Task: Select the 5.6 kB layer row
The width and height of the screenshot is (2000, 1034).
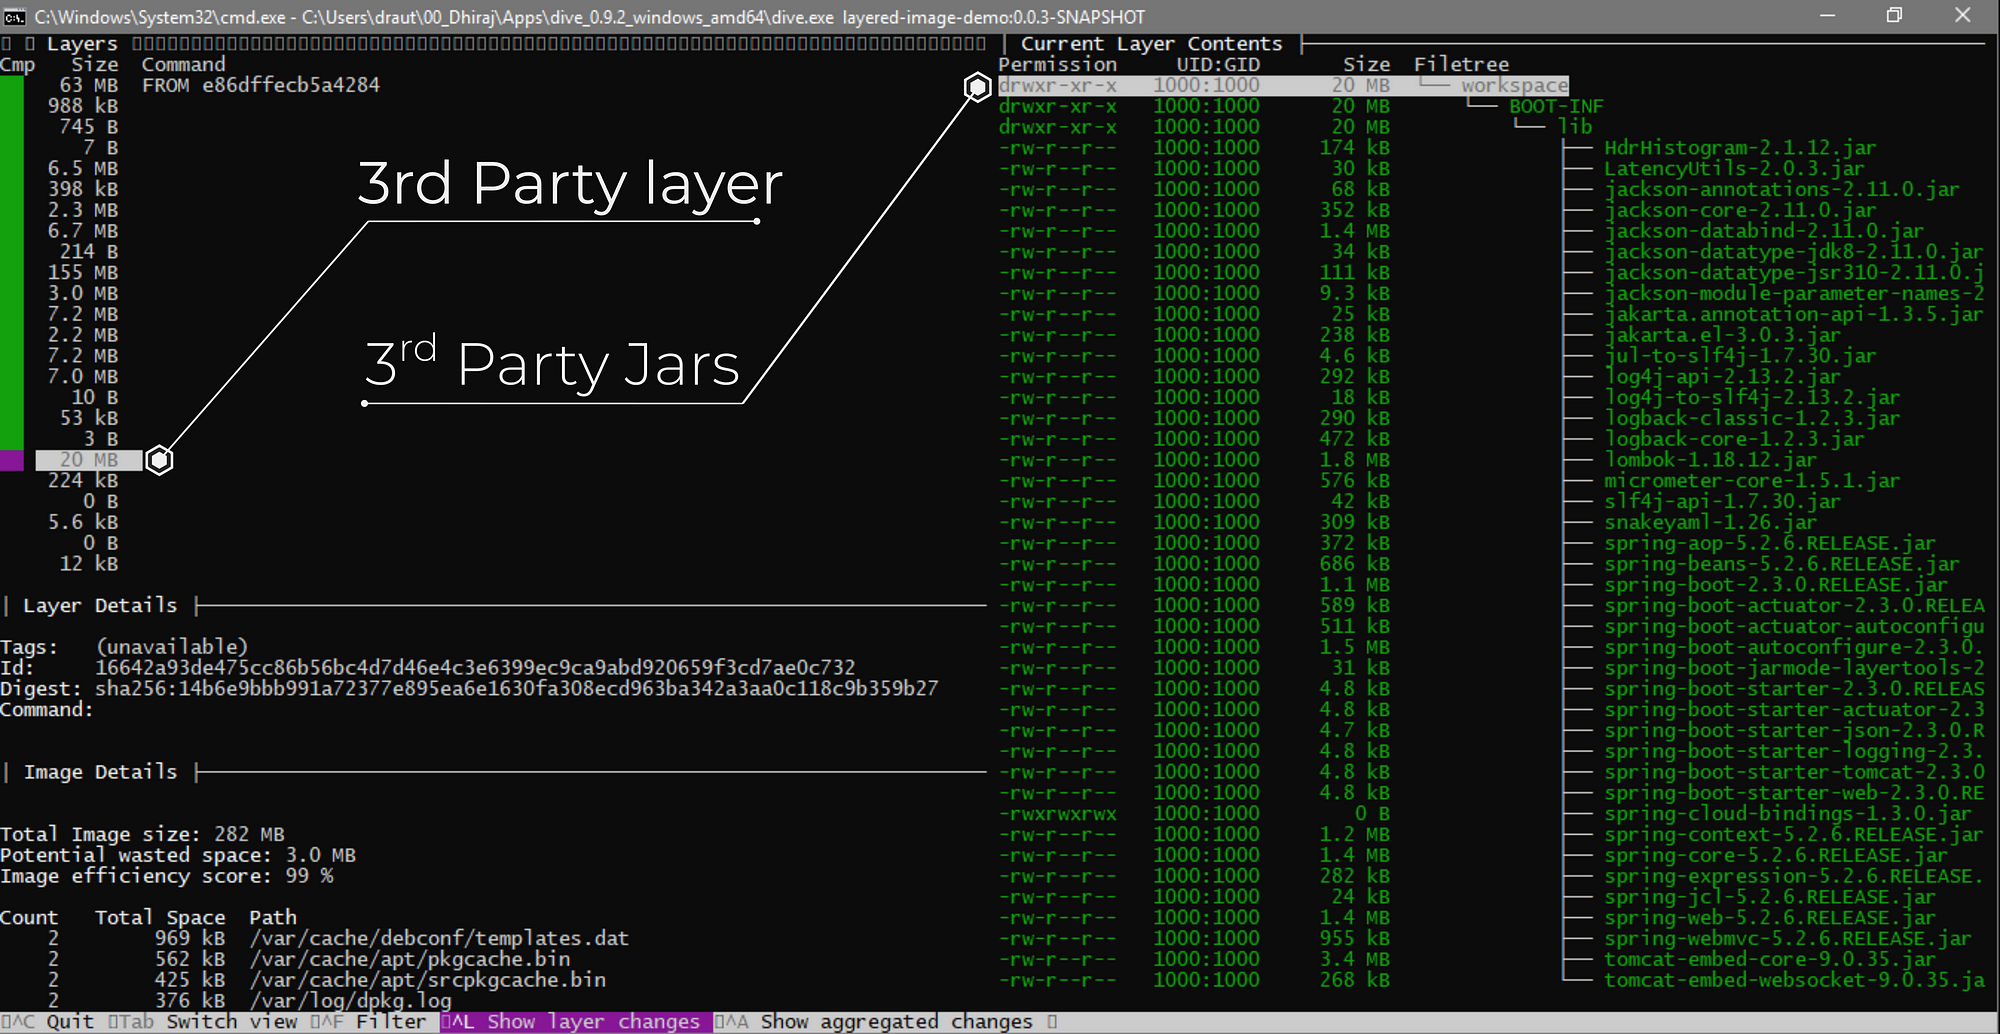Action: pyautogui.click(x=83, y=523)
